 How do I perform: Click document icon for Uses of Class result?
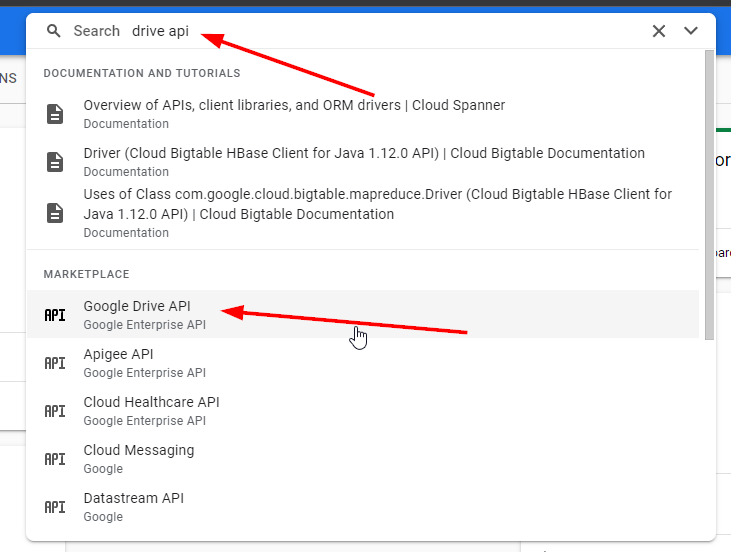pos(55,213)
